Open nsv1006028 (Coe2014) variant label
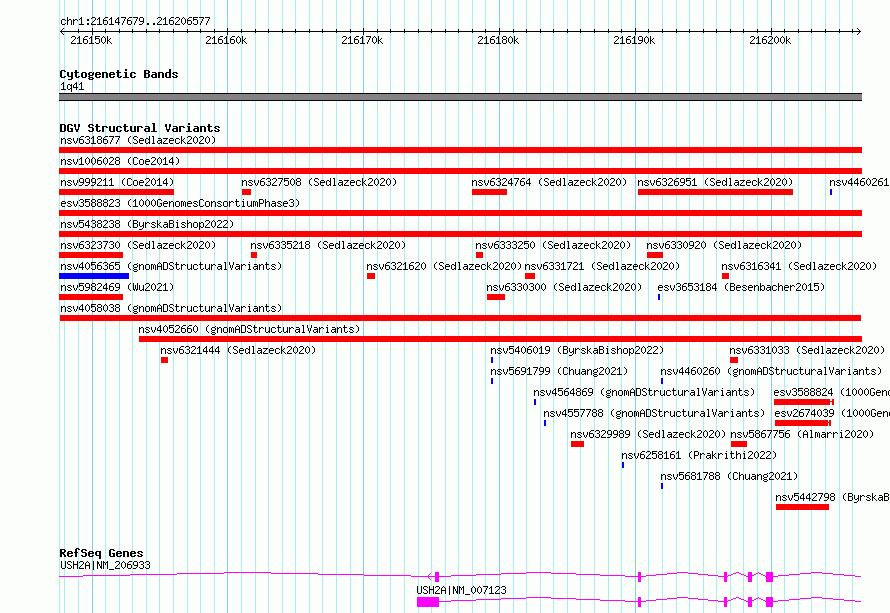890x613 pixels. point(120,161)
